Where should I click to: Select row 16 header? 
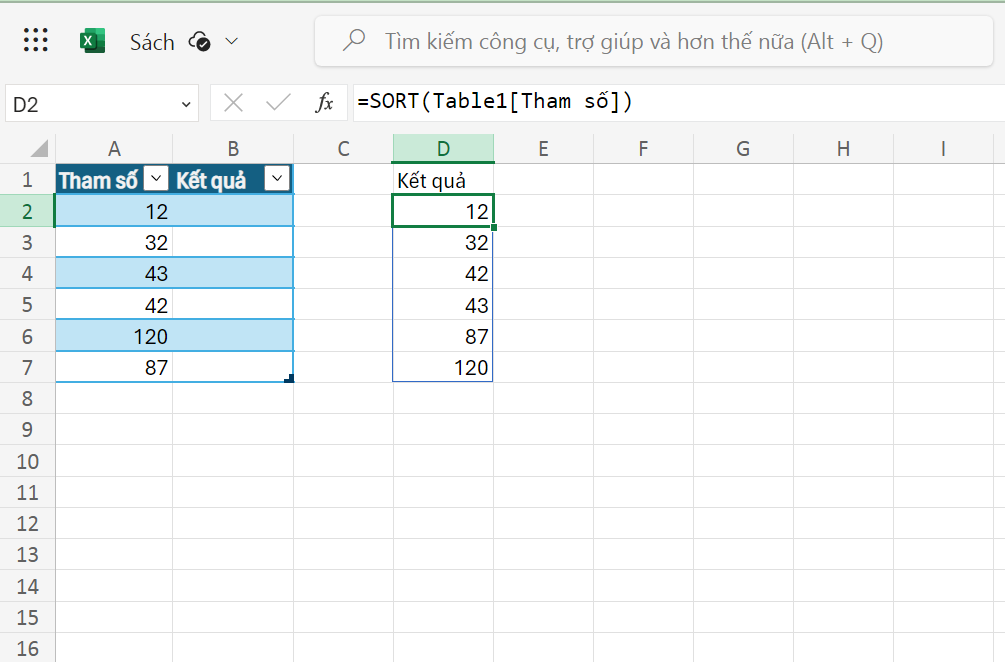(x=28, y=648)
